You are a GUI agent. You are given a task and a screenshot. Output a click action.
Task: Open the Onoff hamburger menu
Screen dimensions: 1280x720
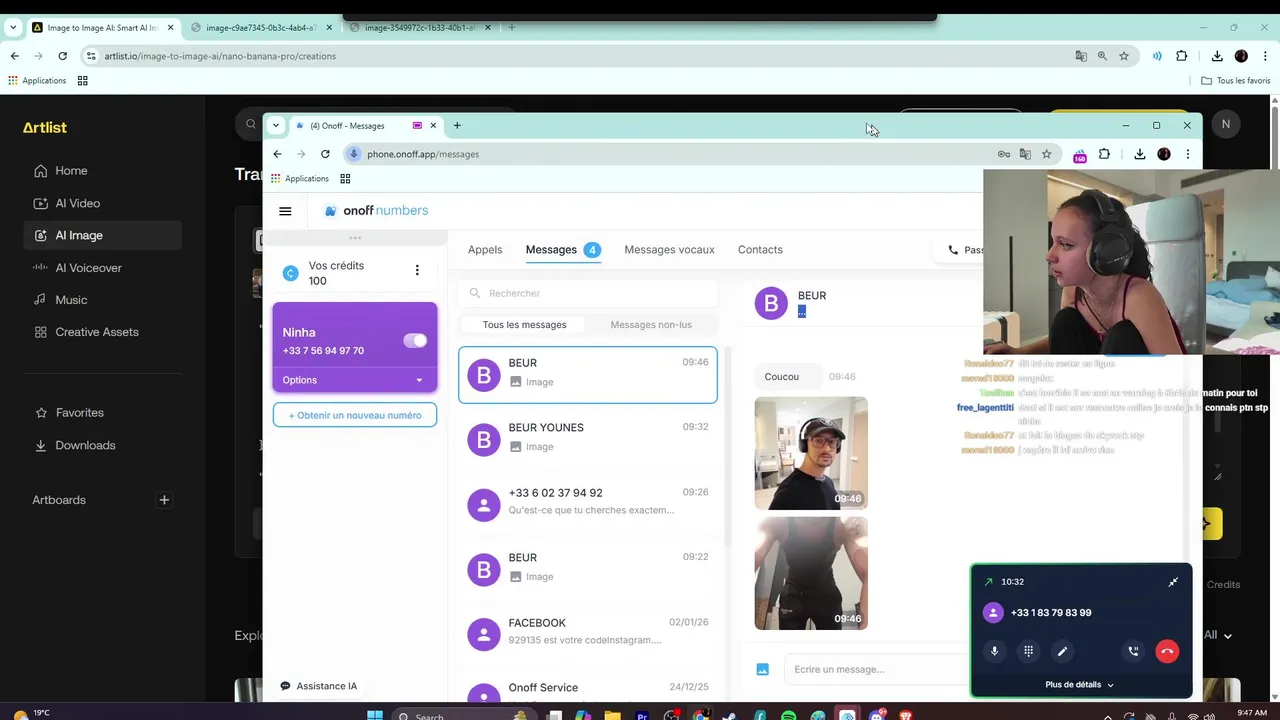coord(285,211)
